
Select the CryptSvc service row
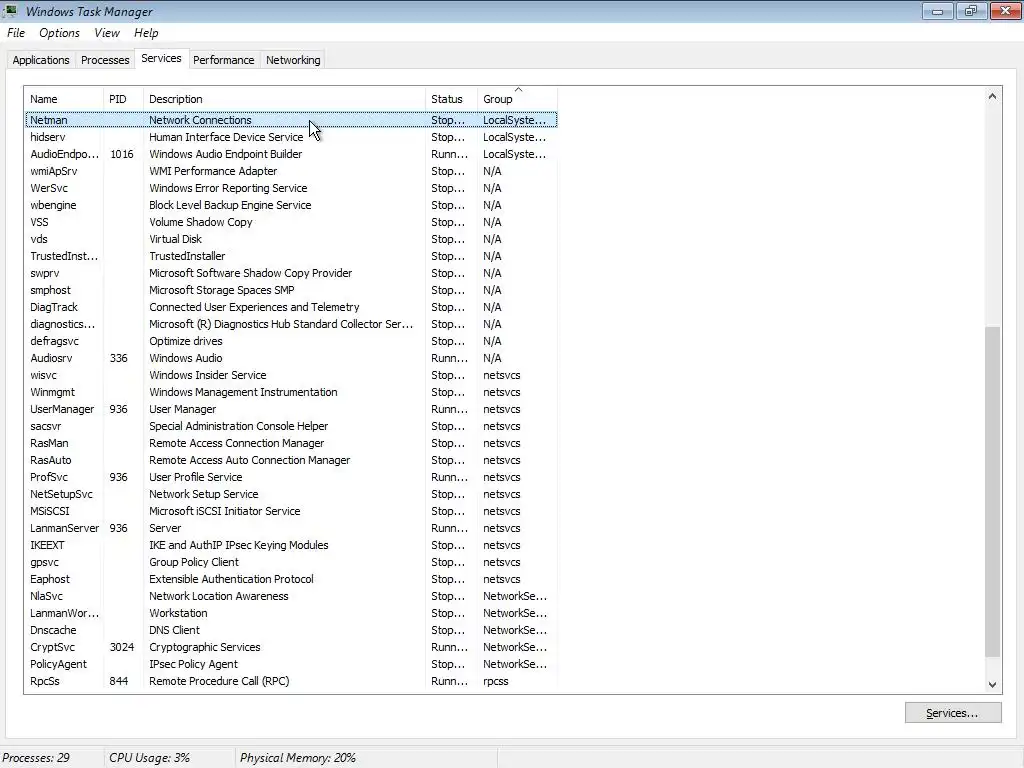291,647
